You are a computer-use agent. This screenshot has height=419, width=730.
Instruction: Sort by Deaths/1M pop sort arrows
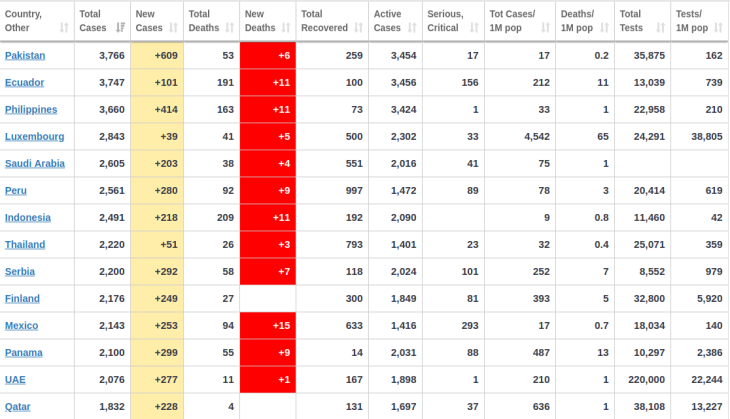tap(604, 28)
